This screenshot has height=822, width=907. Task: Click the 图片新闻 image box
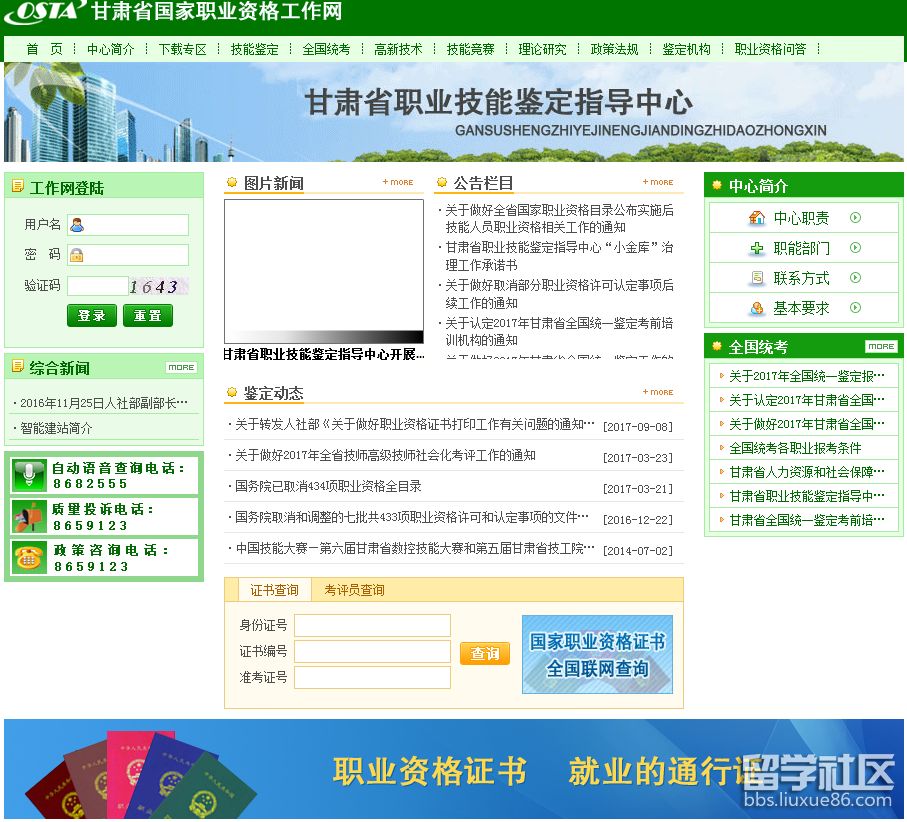tap(324, 271)
